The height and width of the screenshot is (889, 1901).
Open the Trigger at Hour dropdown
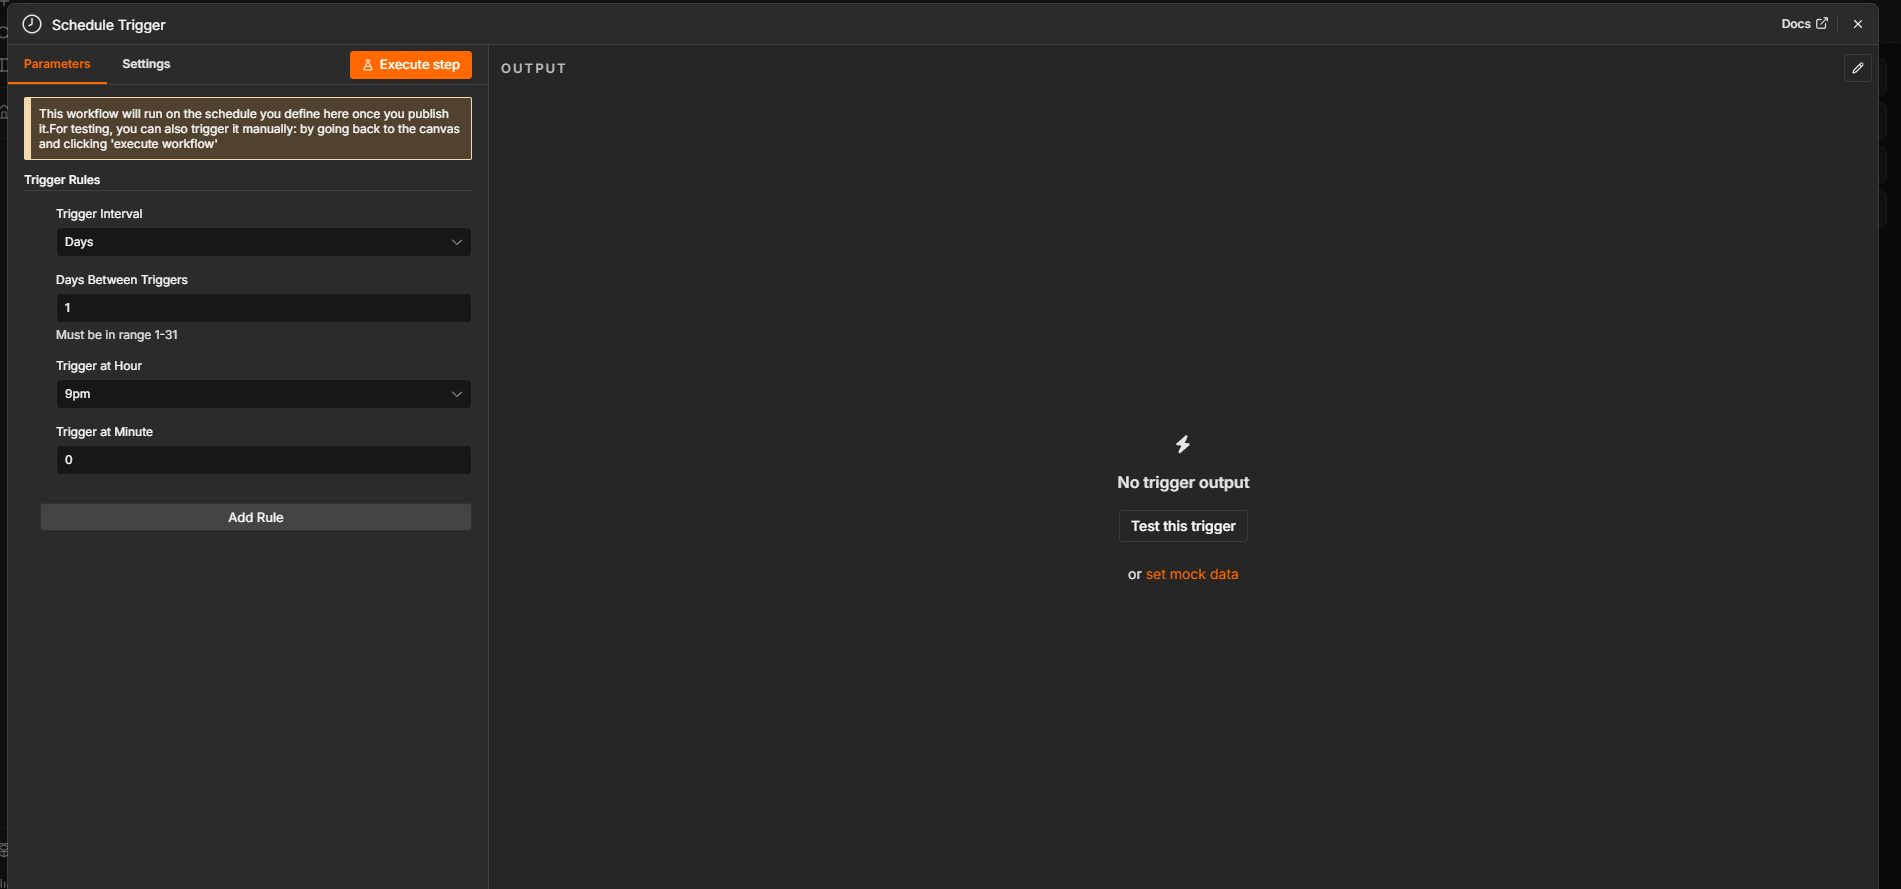click(263, 394)
